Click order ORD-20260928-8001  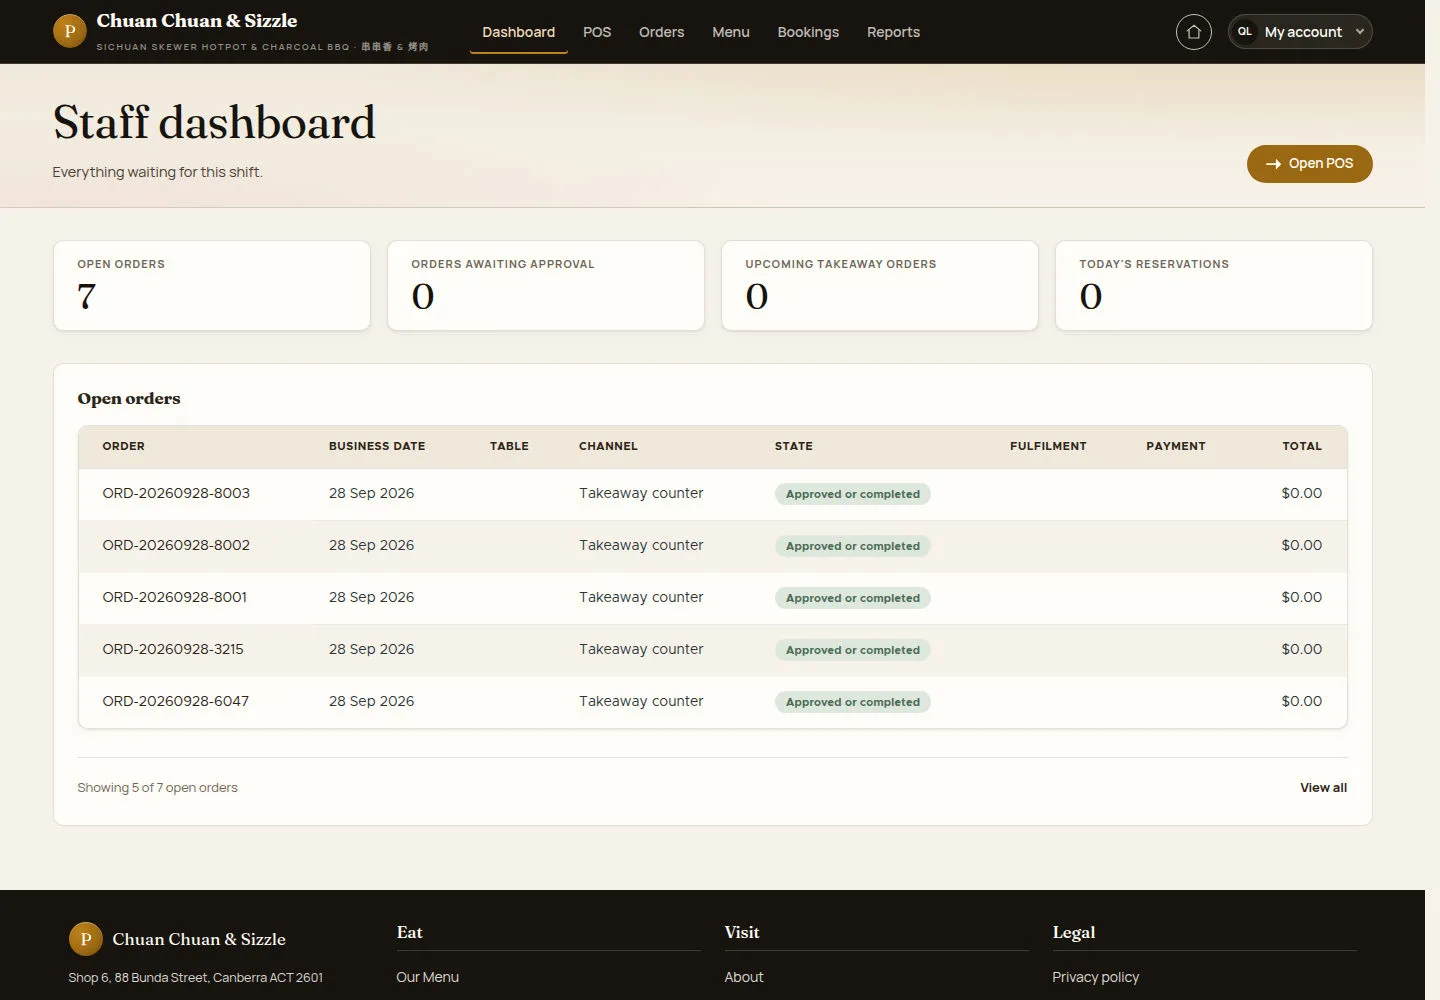pyautogui.click(x=174, y=597)
